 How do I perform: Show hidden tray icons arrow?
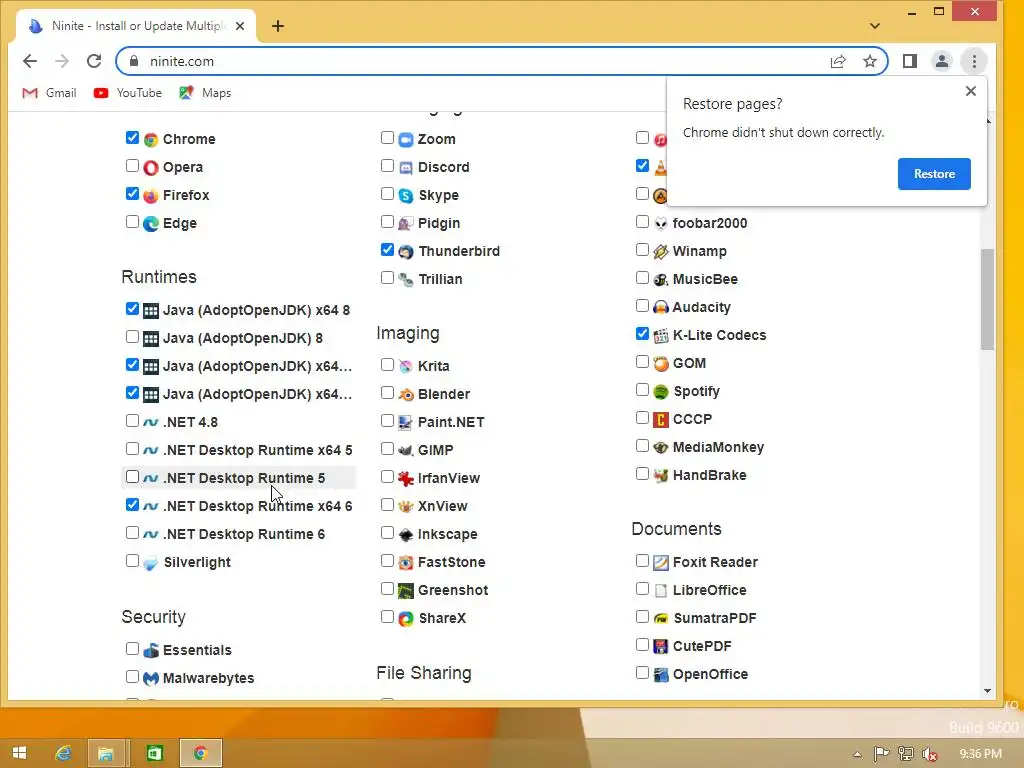point(857,755)
